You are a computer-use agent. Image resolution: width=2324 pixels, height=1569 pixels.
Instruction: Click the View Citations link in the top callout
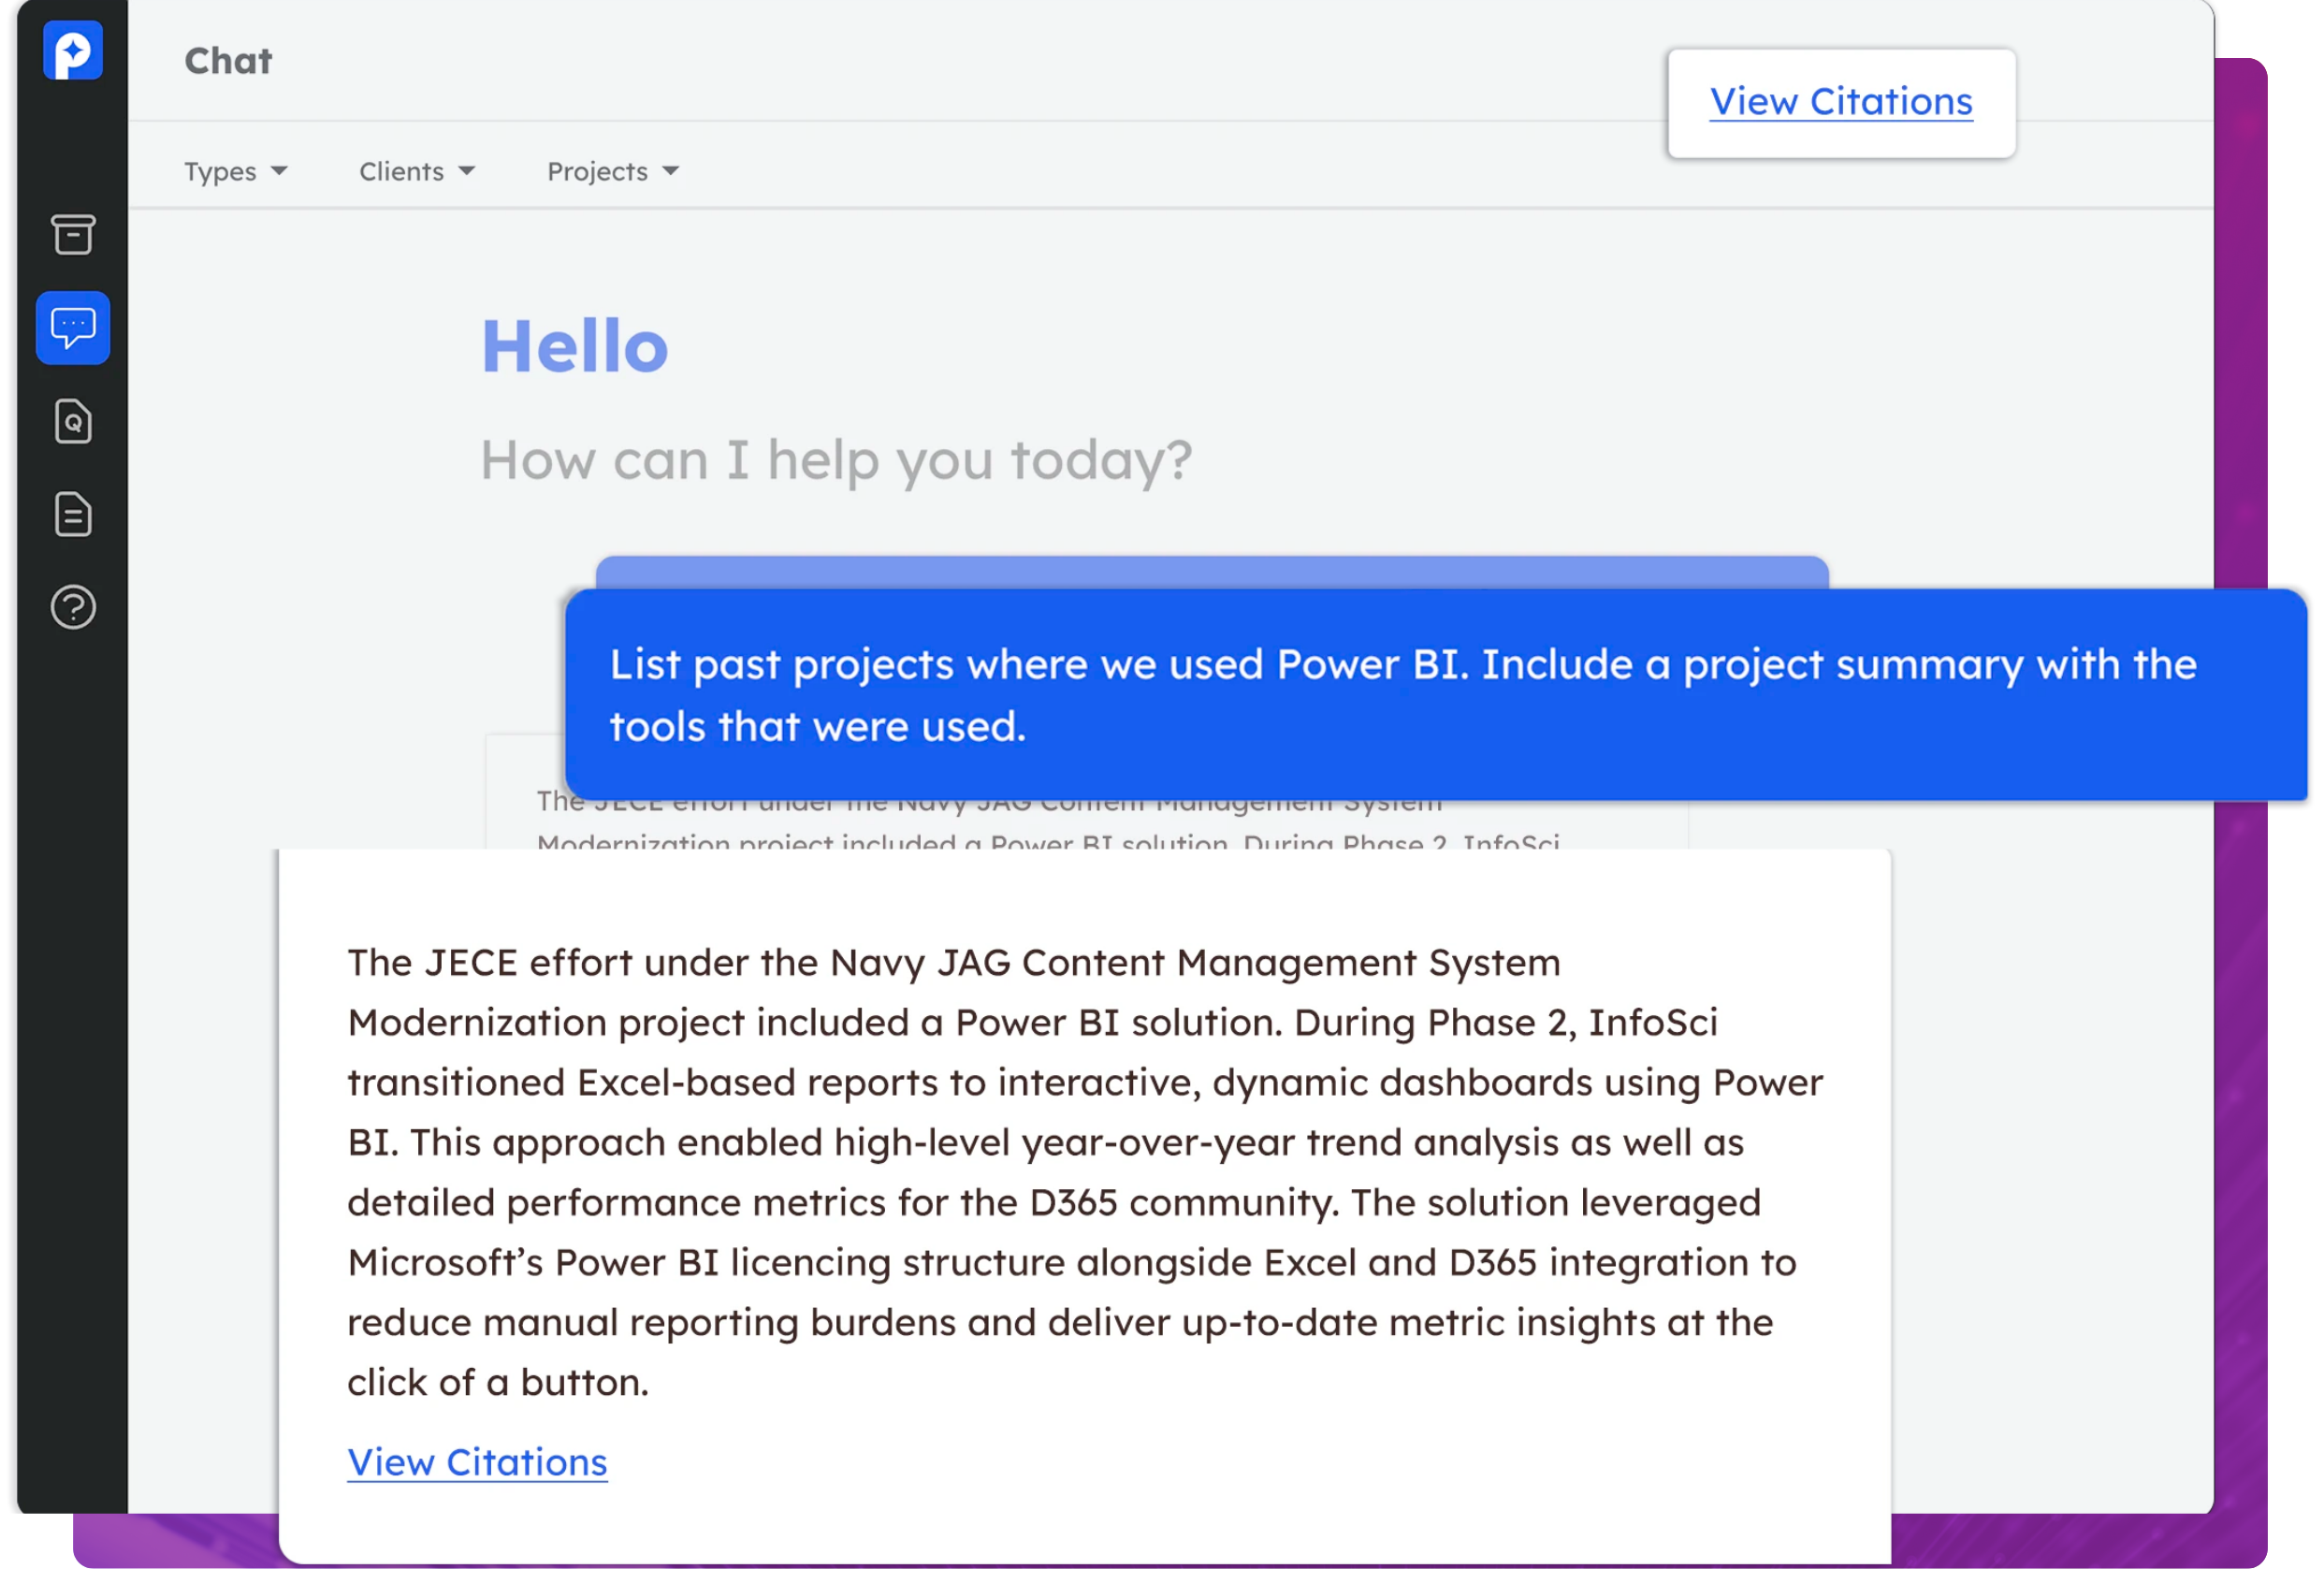pos(1841,102)
